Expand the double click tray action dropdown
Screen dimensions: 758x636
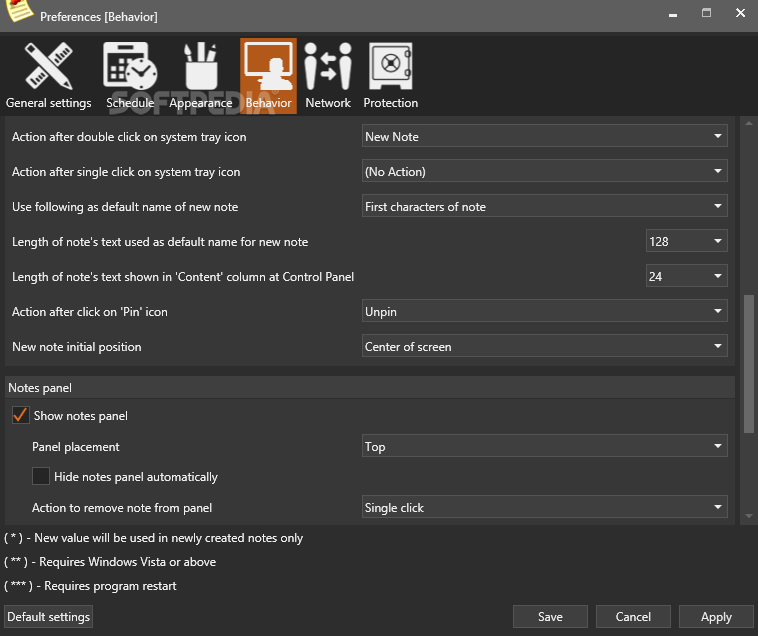544,136
